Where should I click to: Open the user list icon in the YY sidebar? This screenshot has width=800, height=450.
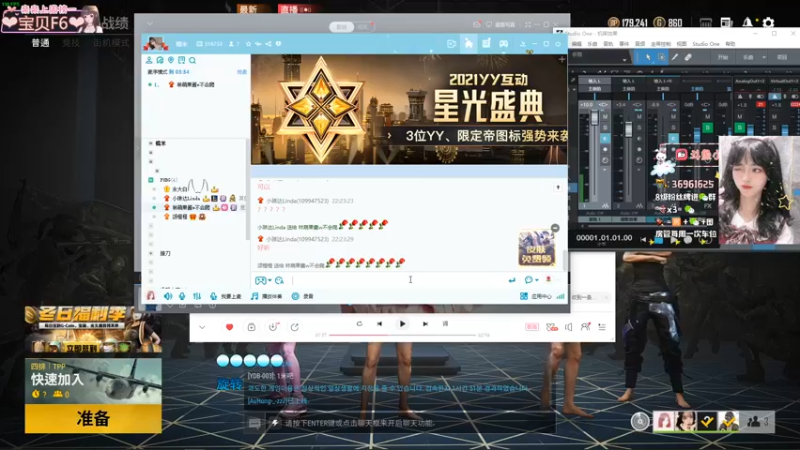[149, 60]
